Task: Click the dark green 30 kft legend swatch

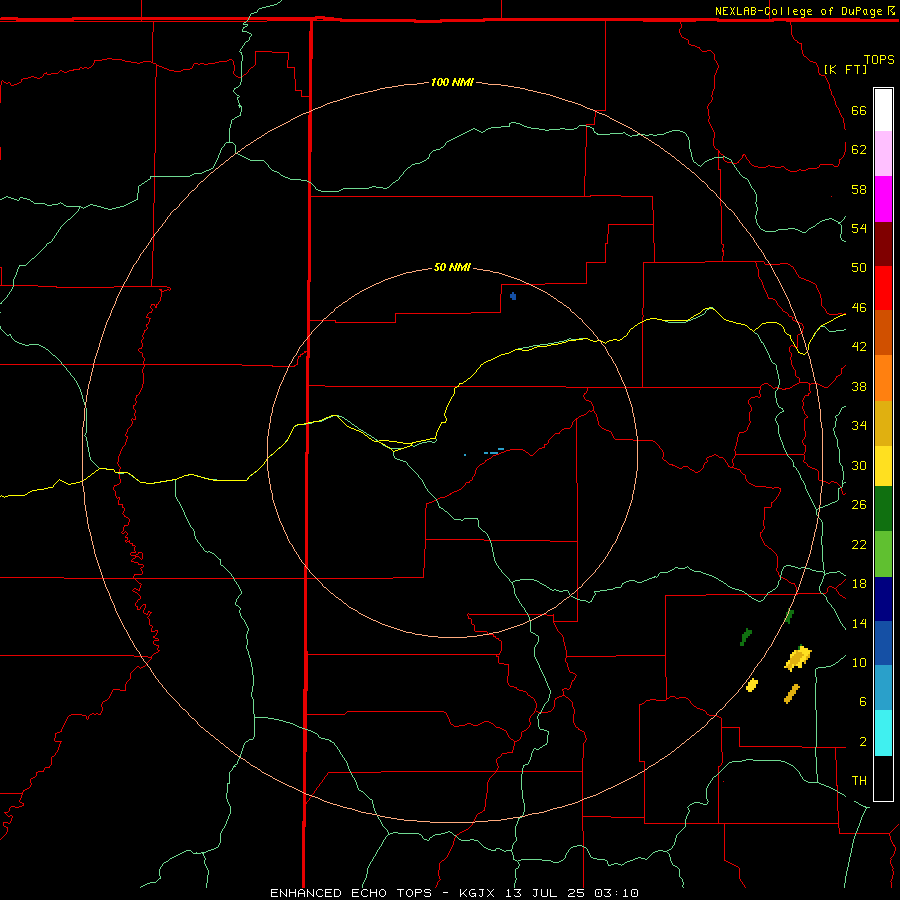Action: pyautogui.click(x=883, y=509)
